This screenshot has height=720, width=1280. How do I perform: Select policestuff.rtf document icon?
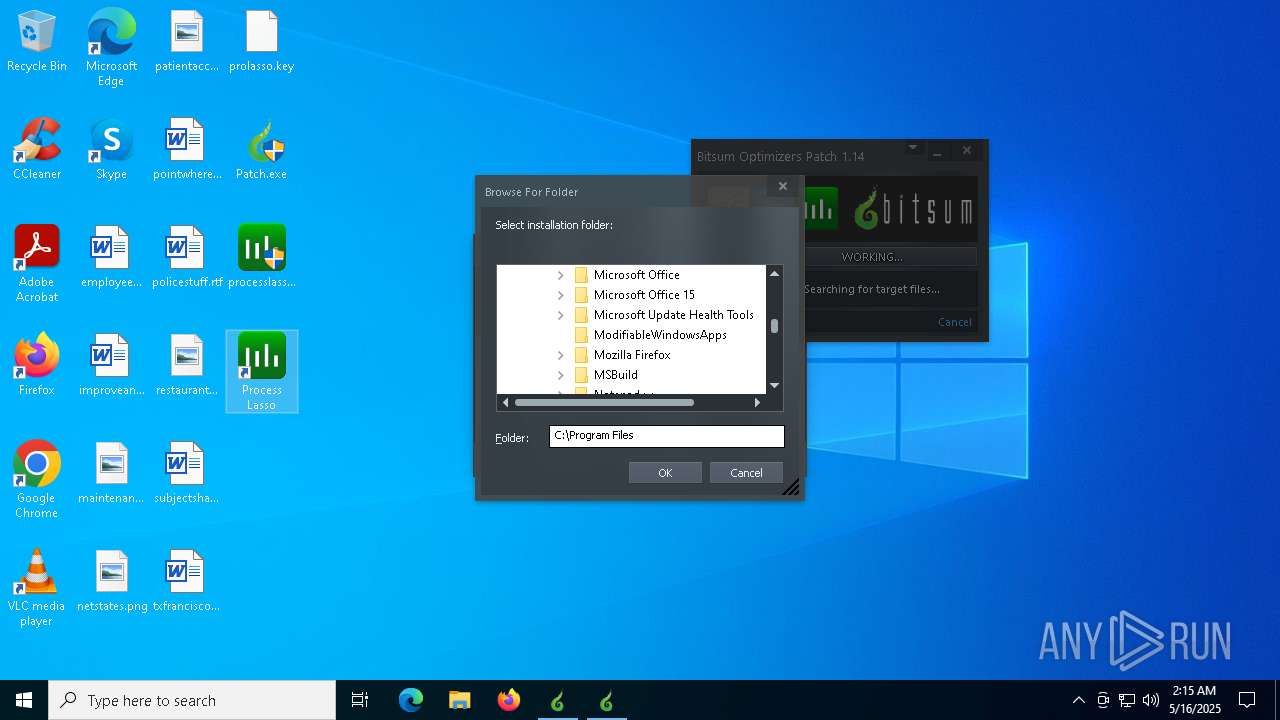(186, 258)
